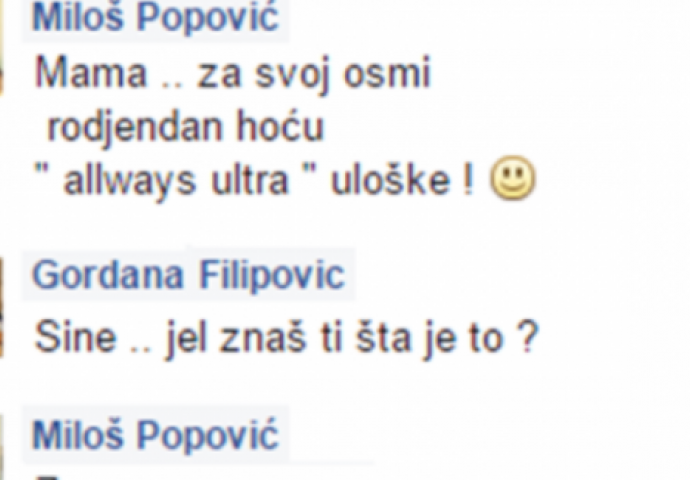Click Gordana Filipovic's avatar edge

[2, 308]
